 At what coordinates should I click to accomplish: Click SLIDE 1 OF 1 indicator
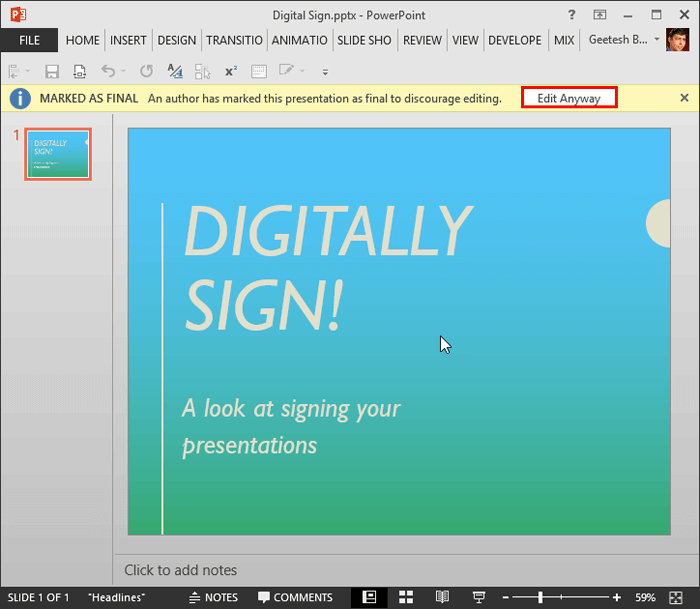tap(38, 597)
